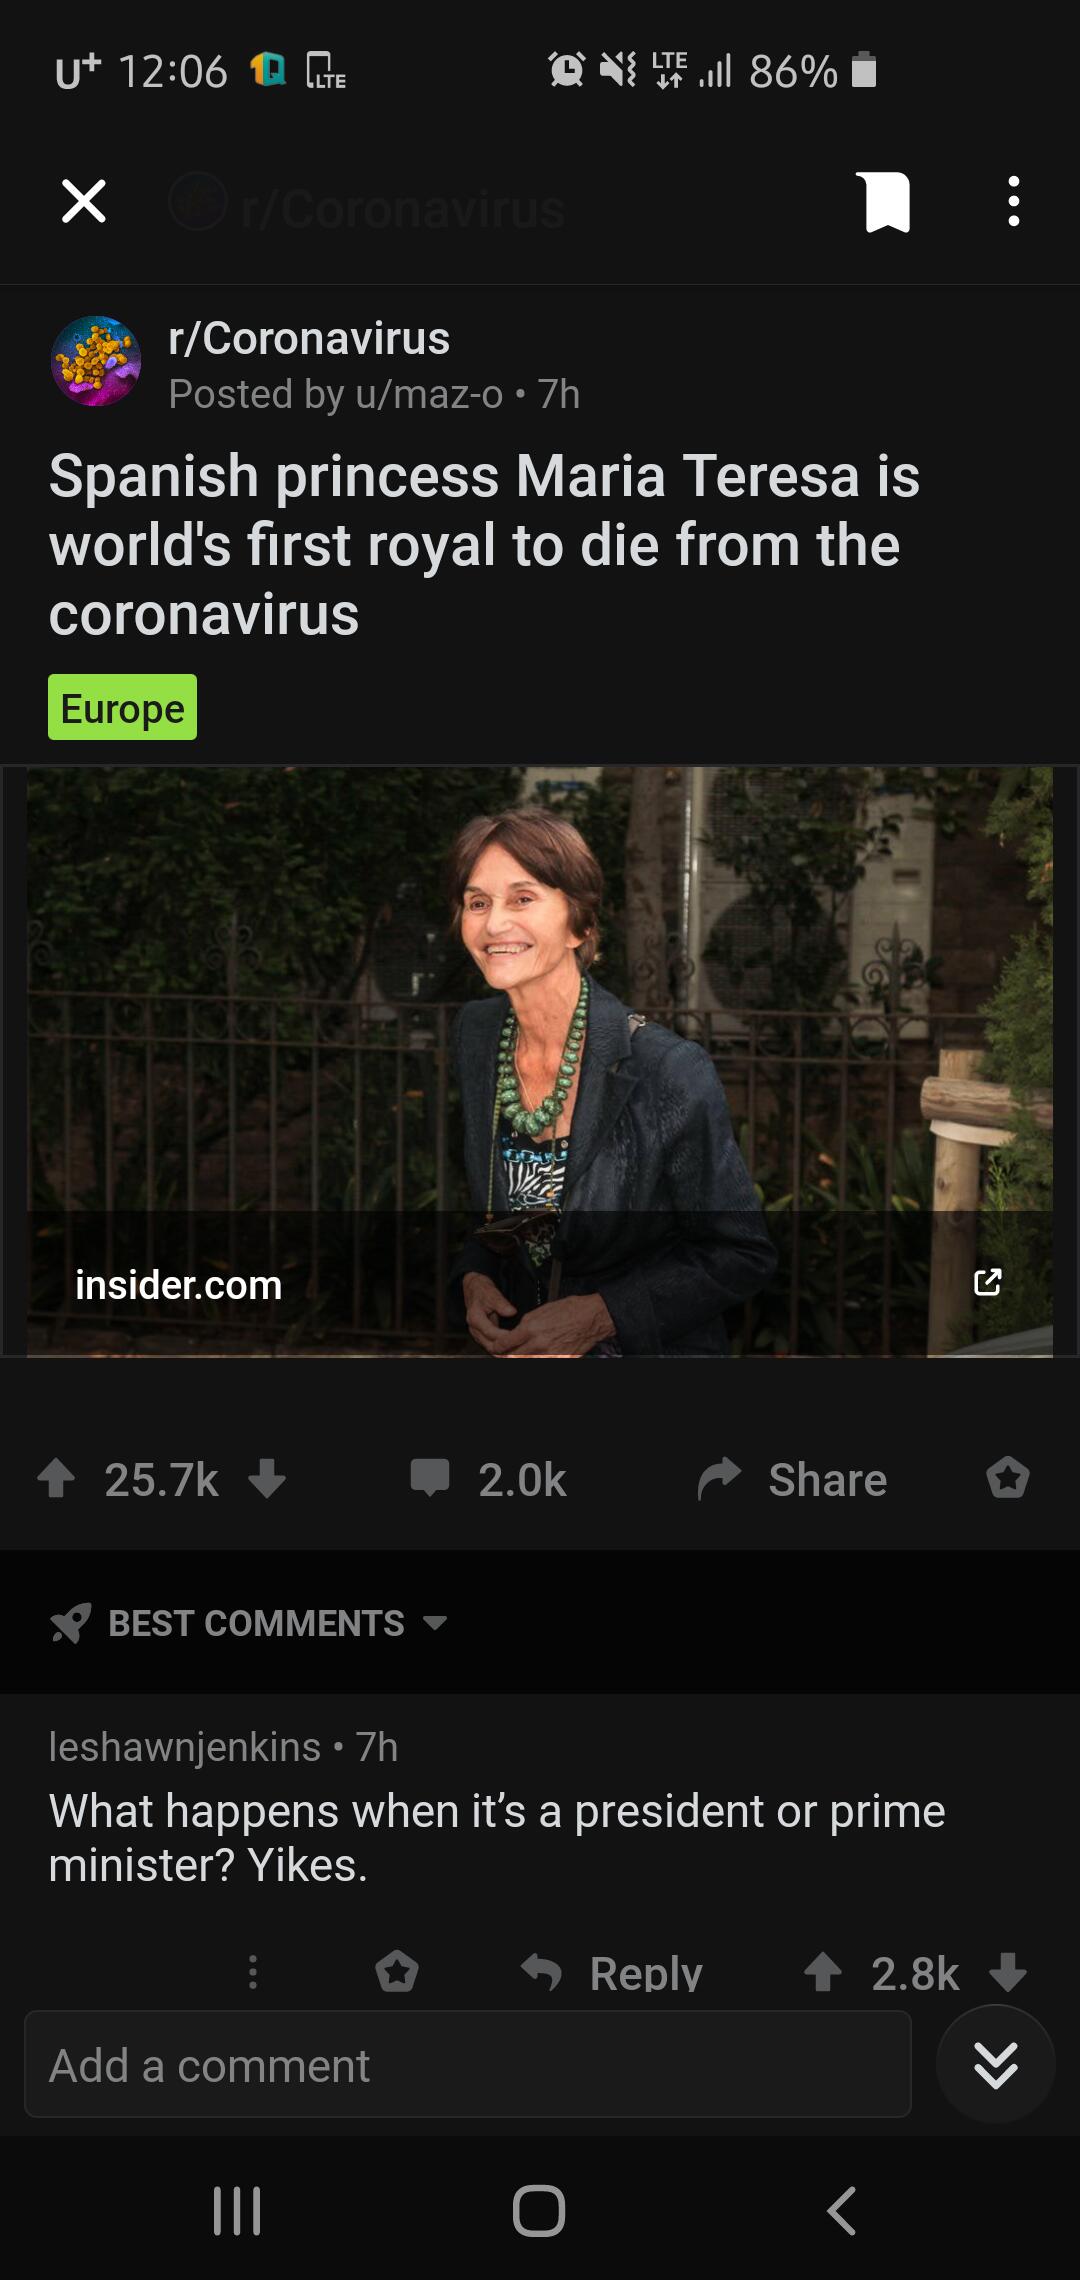Open the post's comments via speech bubble icon
This screenshot has width=1080, height=2280.
pyautogui.click(x=430, y=1478)
